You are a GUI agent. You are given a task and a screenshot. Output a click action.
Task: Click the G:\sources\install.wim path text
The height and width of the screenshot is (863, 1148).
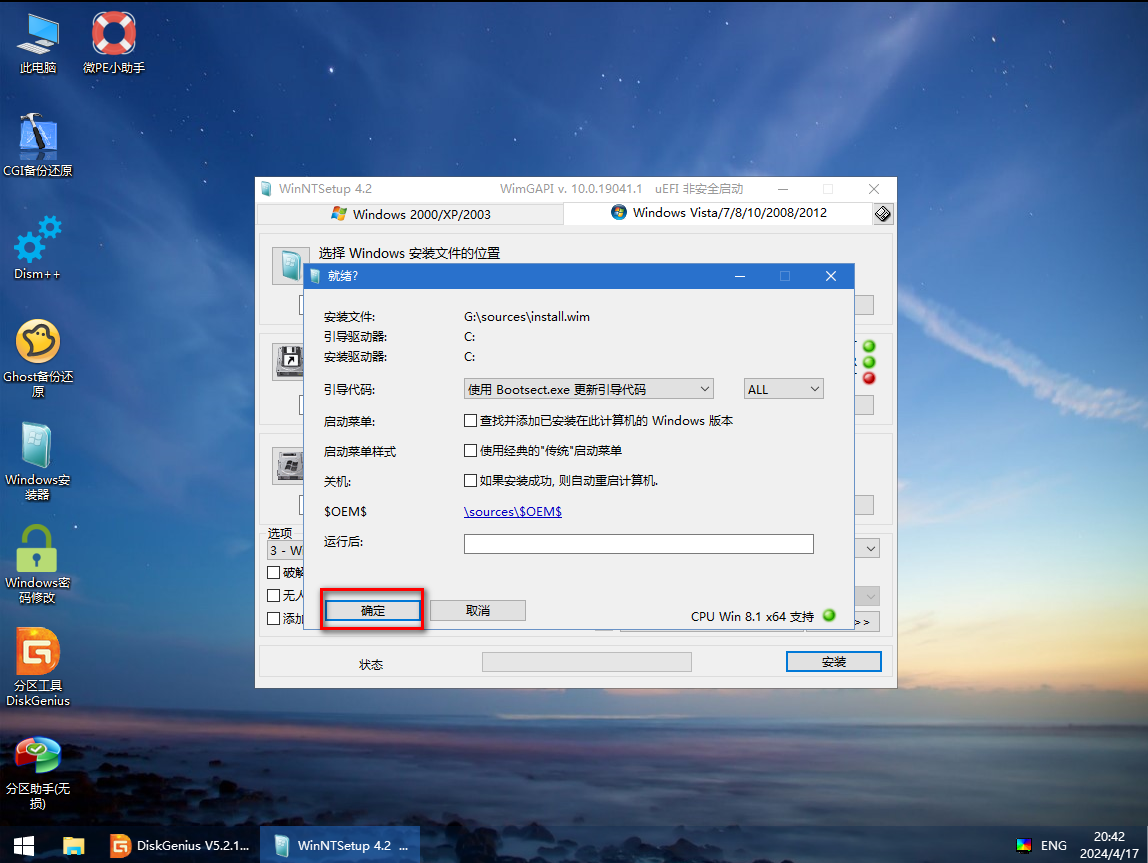[526, 317]
